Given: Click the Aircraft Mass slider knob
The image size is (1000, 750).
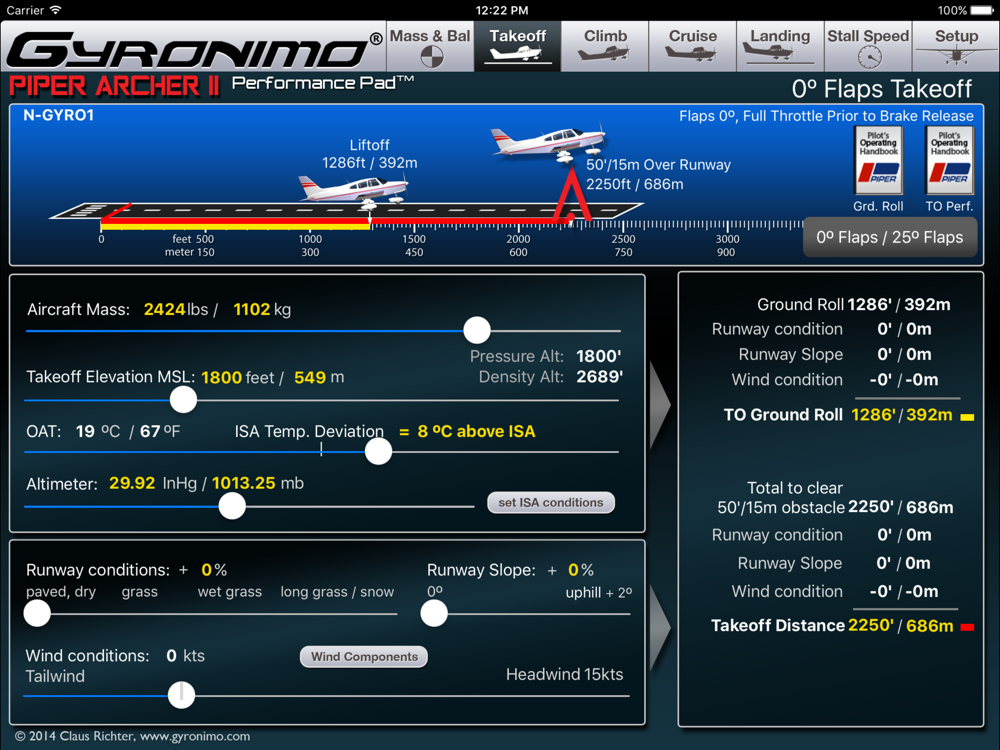Looking at the screenshot, I should pyautogui.click(x=476, y=330).
